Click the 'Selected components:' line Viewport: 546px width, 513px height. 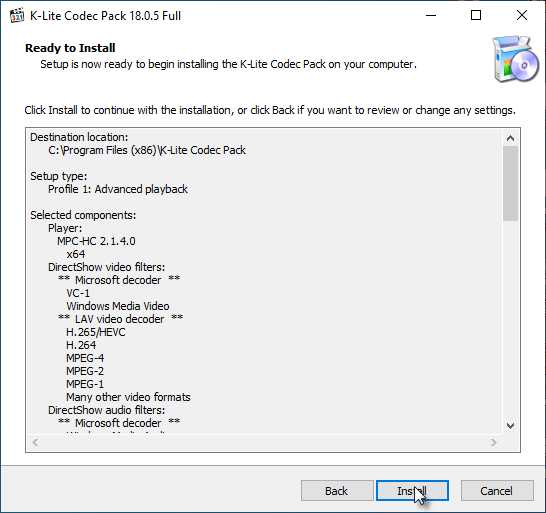(x=83, y=215)
